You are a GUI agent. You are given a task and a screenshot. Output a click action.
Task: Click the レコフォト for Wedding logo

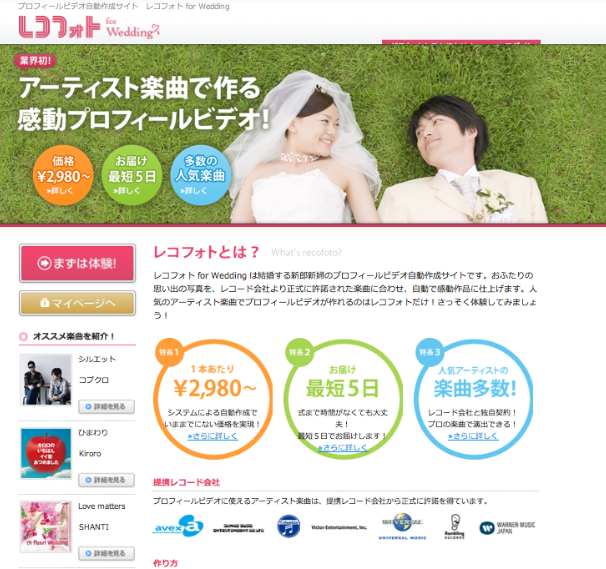(x=89, y=27)
